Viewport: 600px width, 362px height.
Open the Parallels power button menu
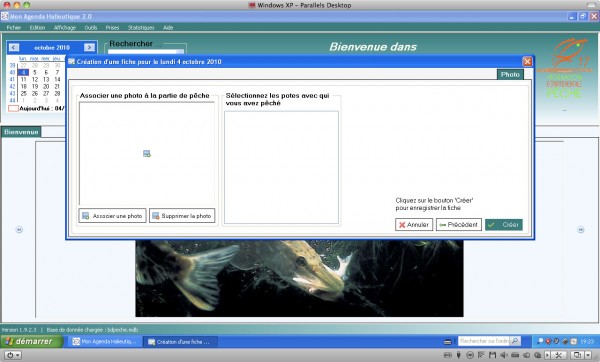pyautogui.click(x=13, y=355)
